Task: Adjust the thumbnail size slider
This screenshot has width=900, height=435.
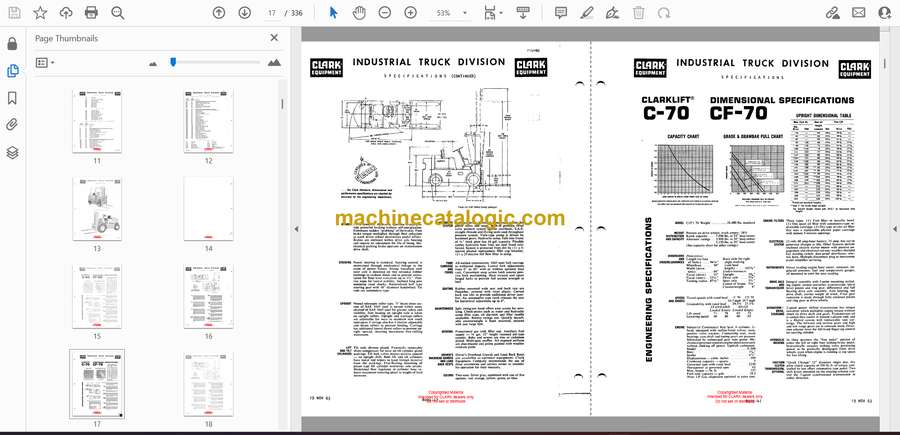Action: [x=173, y=62]
